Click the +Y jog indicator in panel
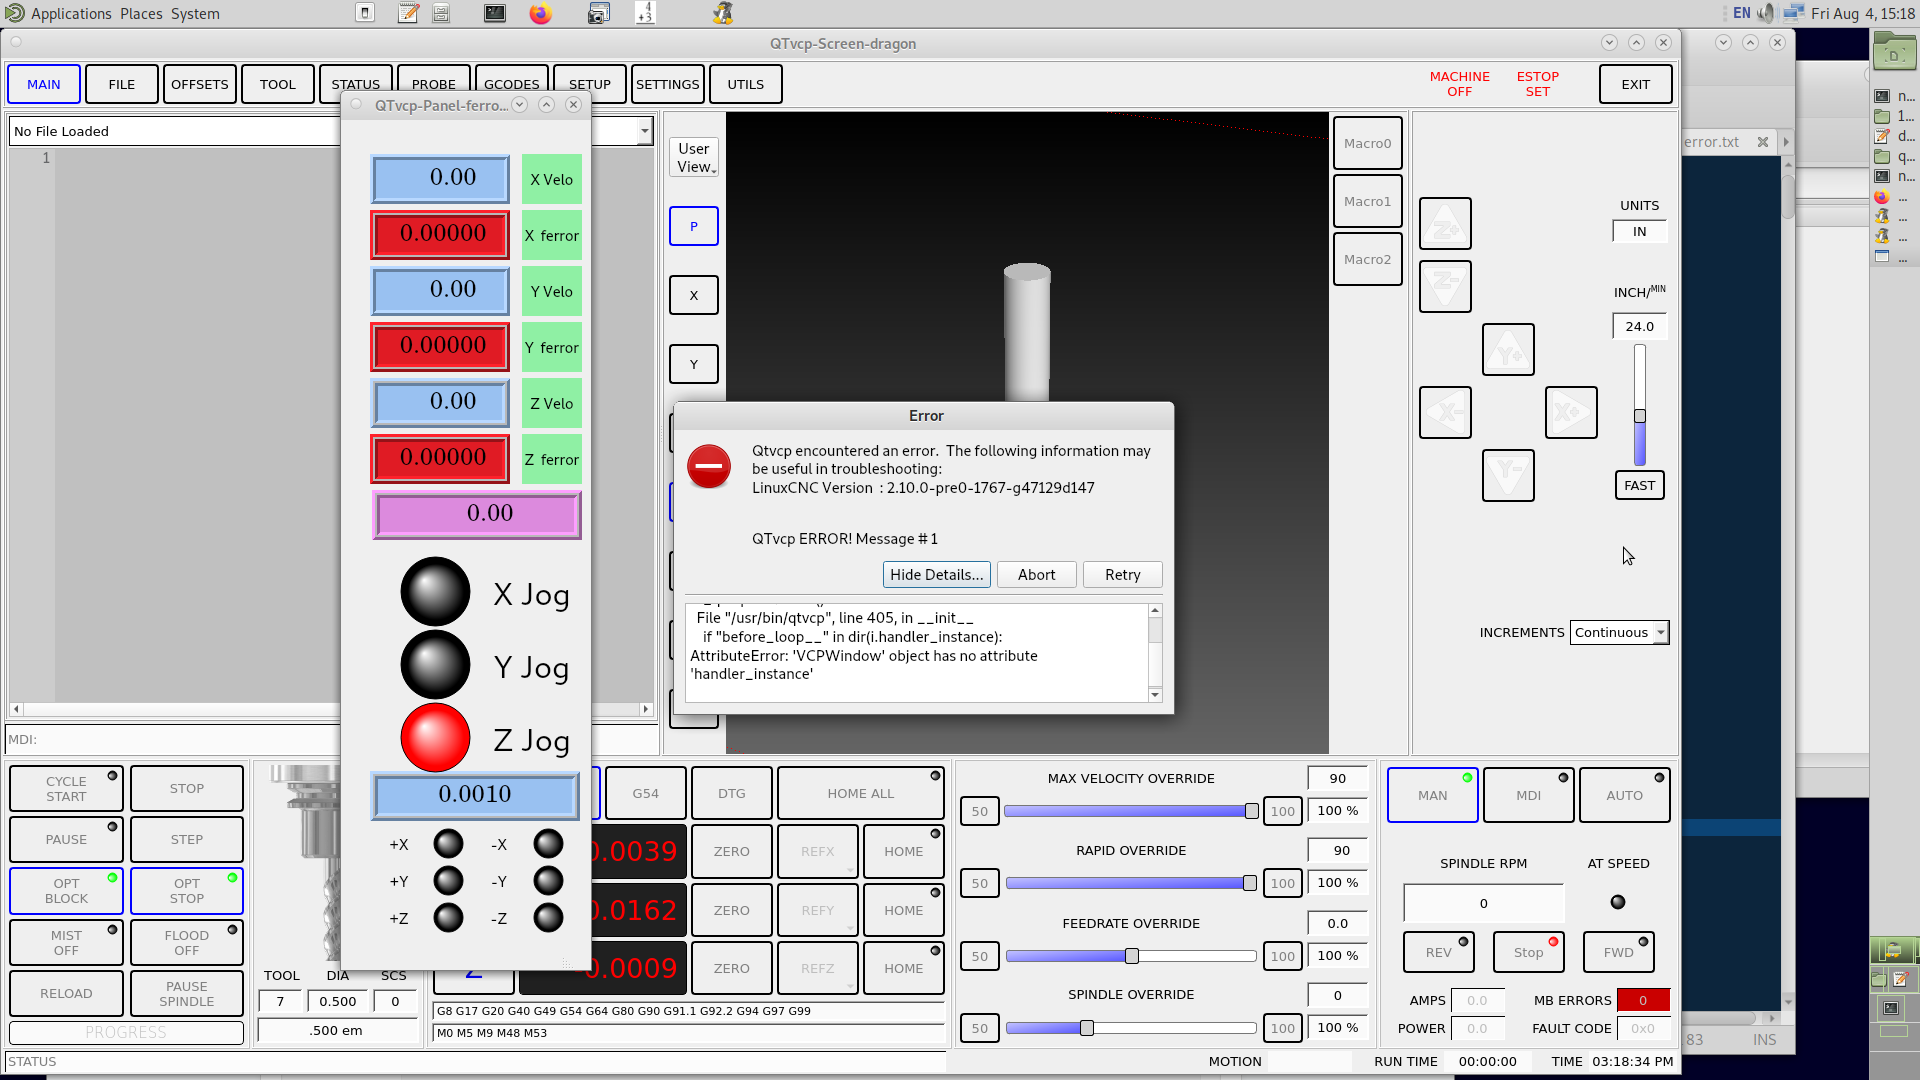Image resolution: width=1920 pixels, height=1080 pixels. point(448,881)
